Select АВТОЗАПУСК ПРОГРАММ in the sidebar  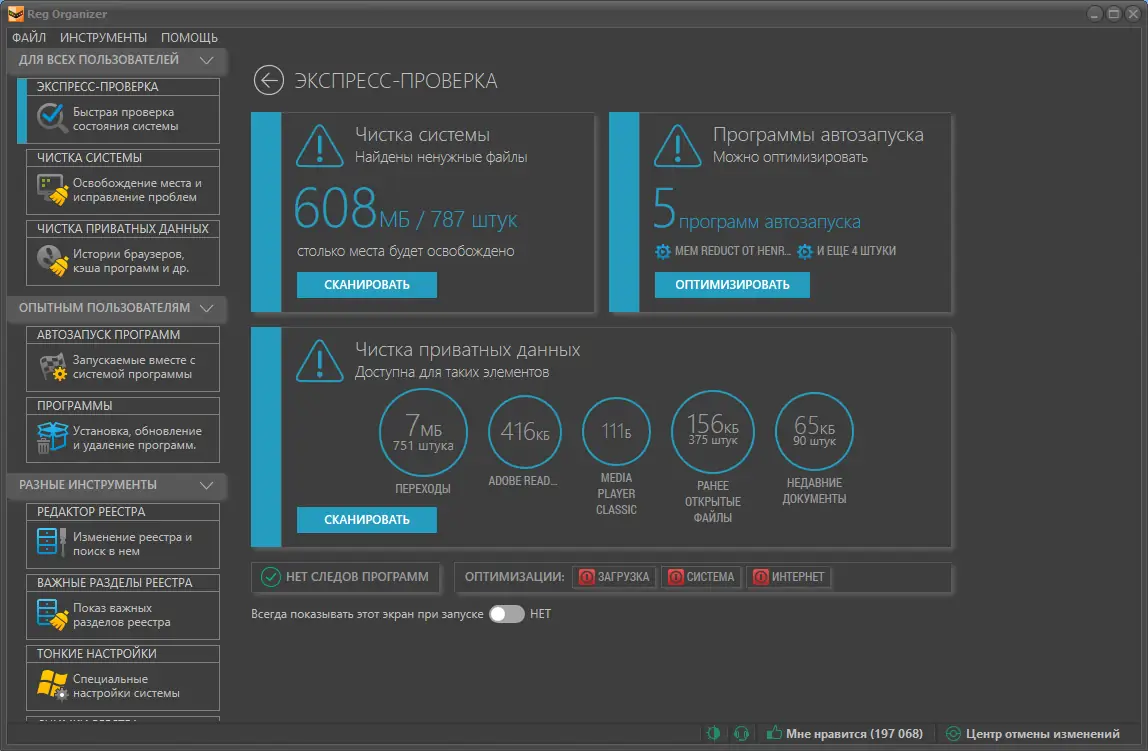click(123, 359)
